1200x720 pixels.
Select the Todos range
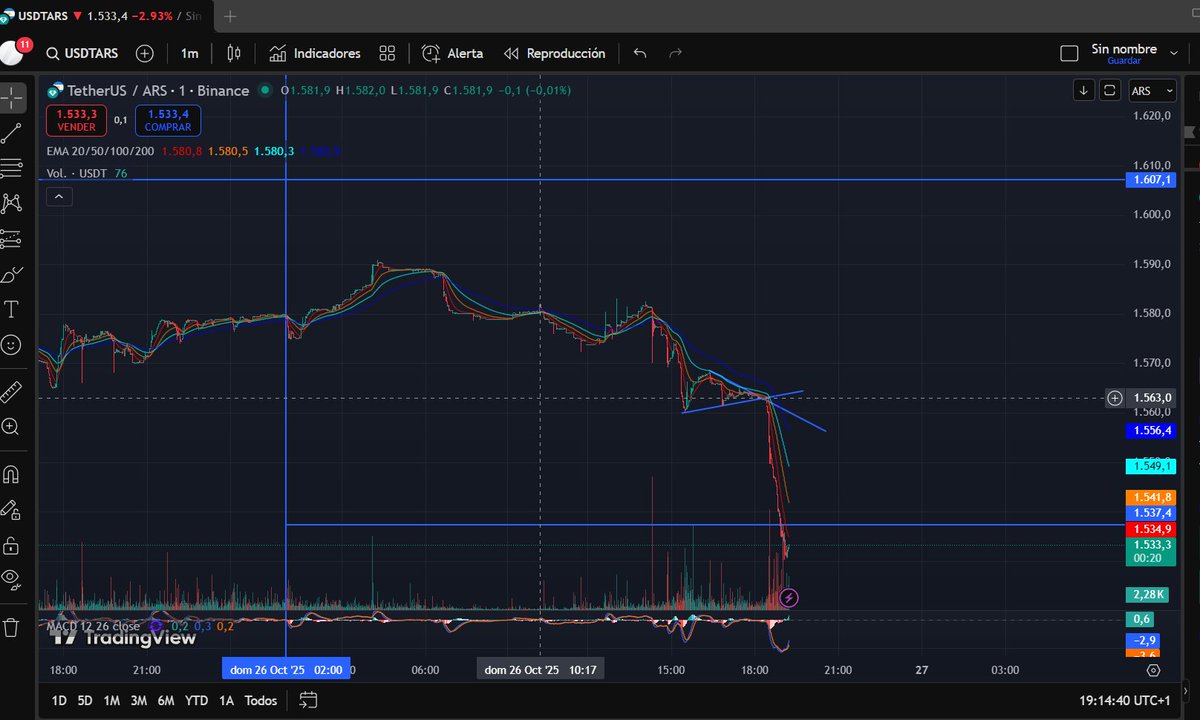[x=261, y=700]
